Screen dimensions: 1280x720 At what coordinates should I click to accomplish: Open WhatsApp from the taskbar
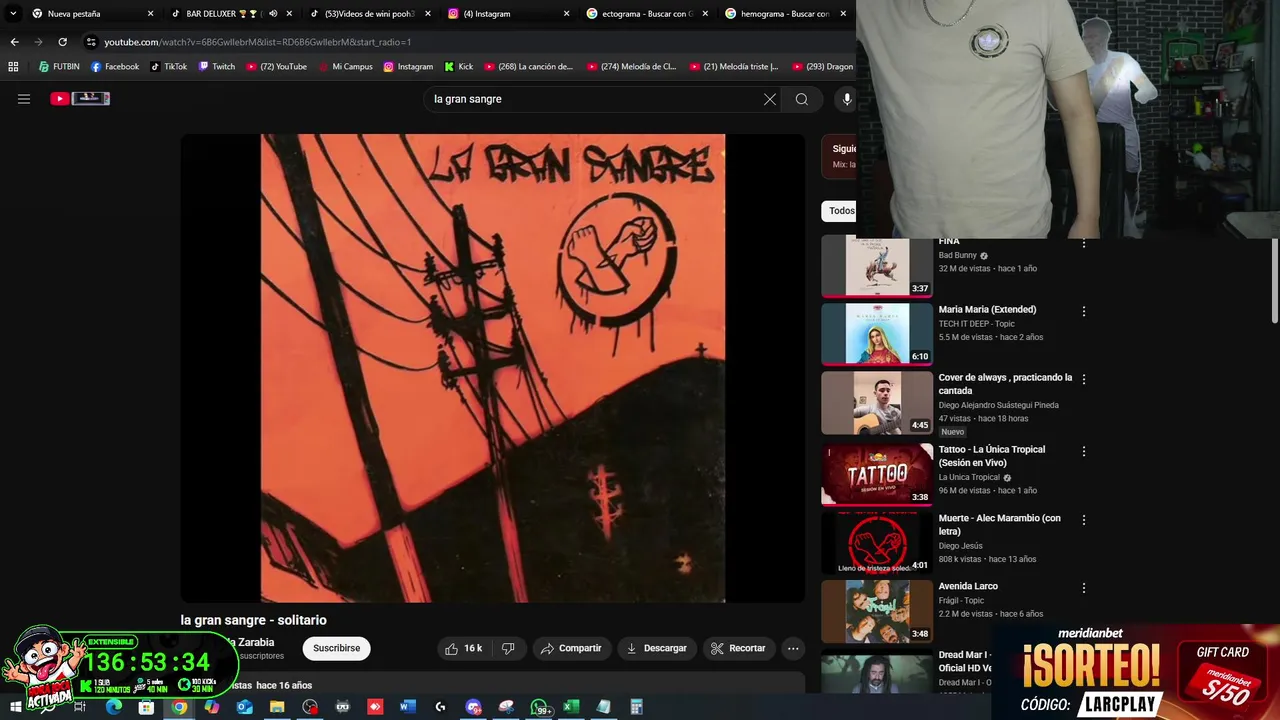(x=539, y=707)
